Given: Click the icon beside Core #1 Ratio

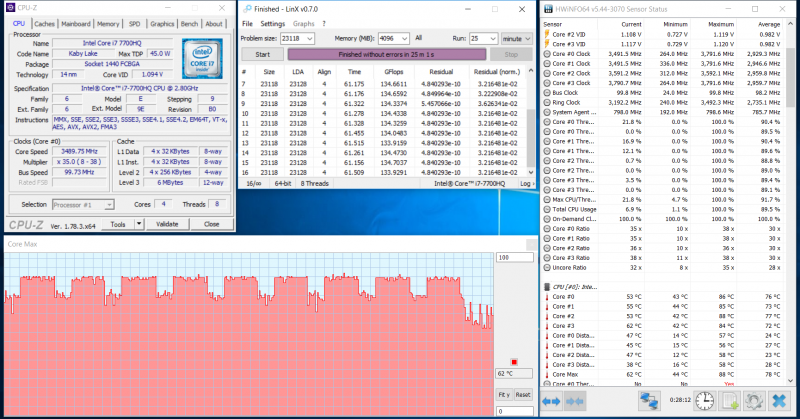Looking at the screenshot, I should click(x=547, y=238).
